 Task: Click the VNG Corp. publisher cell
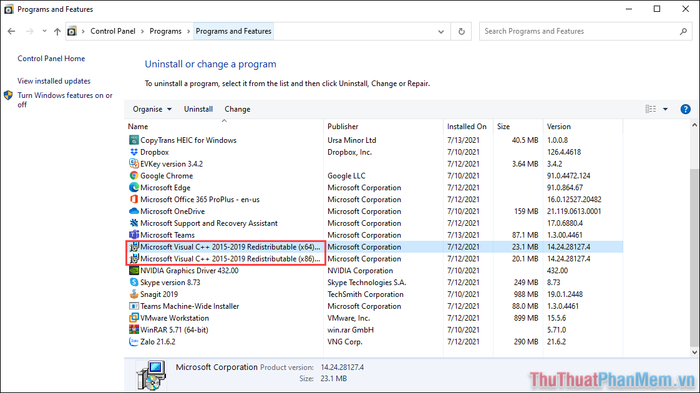(x=345, y=342)
